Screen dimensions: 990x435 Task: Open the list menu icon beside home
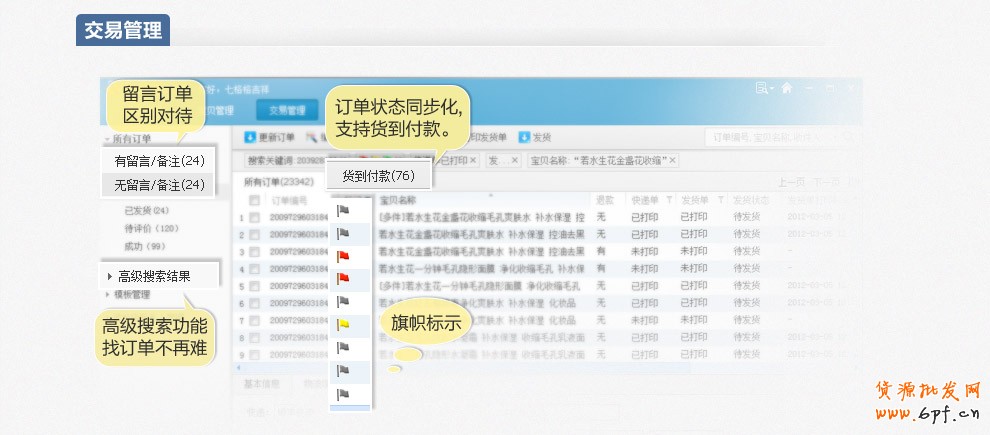(764, 88)
